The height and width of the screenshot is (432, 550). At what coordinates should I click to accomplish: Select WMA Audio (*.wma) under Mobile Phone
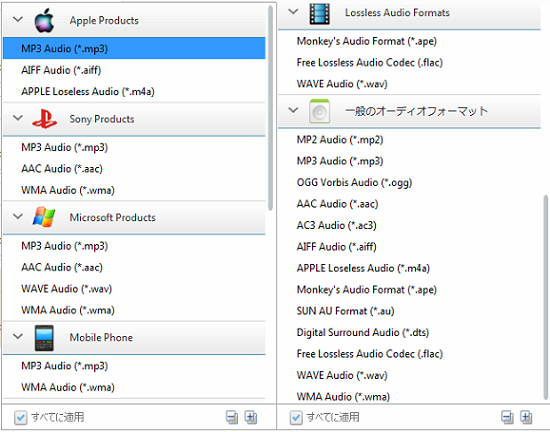[x=134, y=387]
